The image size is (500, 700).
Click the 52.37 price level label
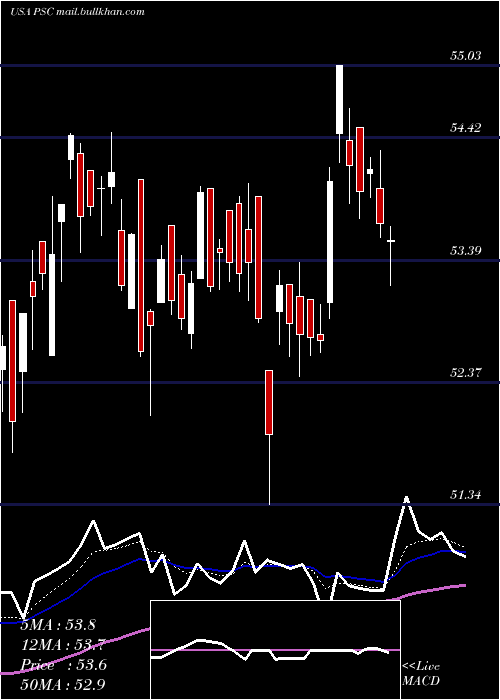pyautogui.click(x=466, y=373)
